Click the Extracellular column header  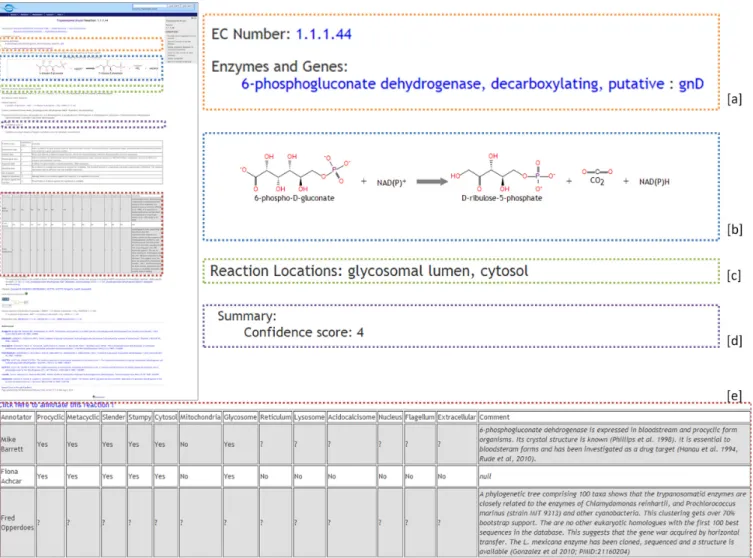point(457,417)
